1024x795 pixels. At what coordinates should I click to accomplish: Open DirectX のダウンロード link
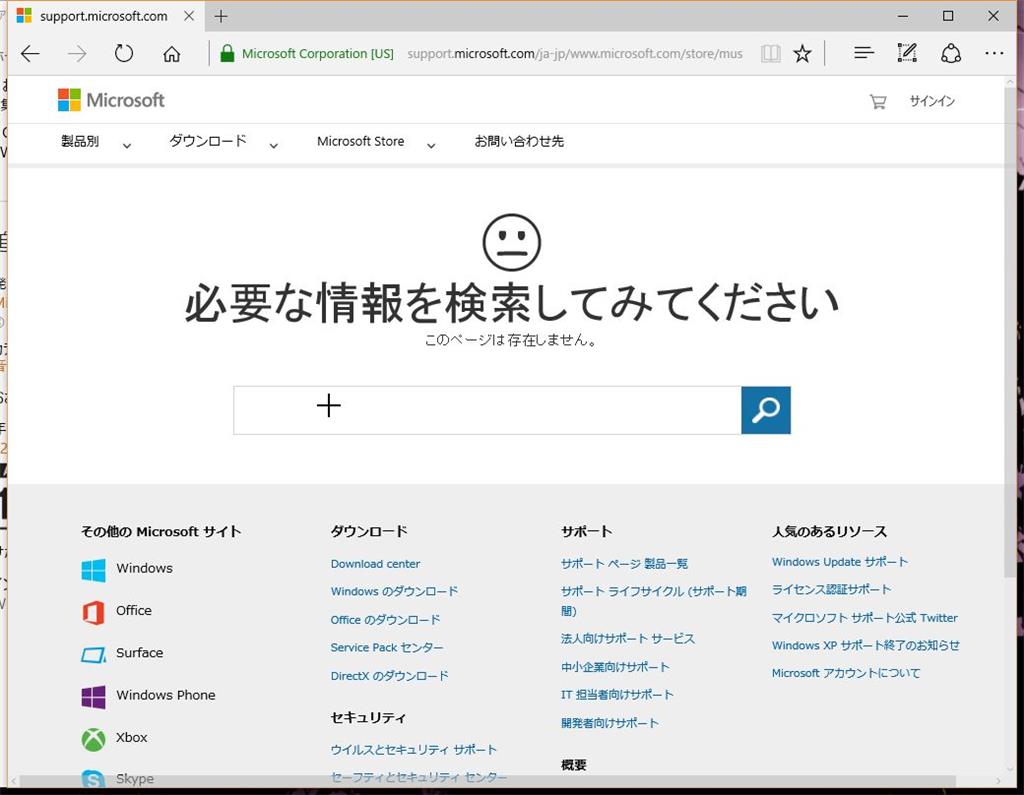(x=389, y=675)
